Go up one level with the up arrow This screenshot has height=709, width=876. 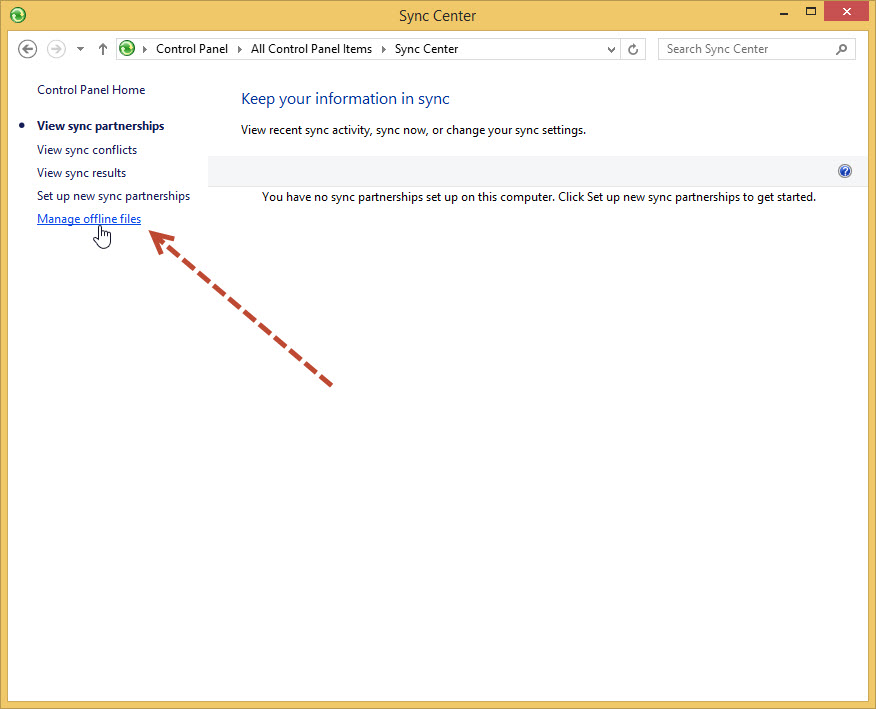tap(102, 48)
